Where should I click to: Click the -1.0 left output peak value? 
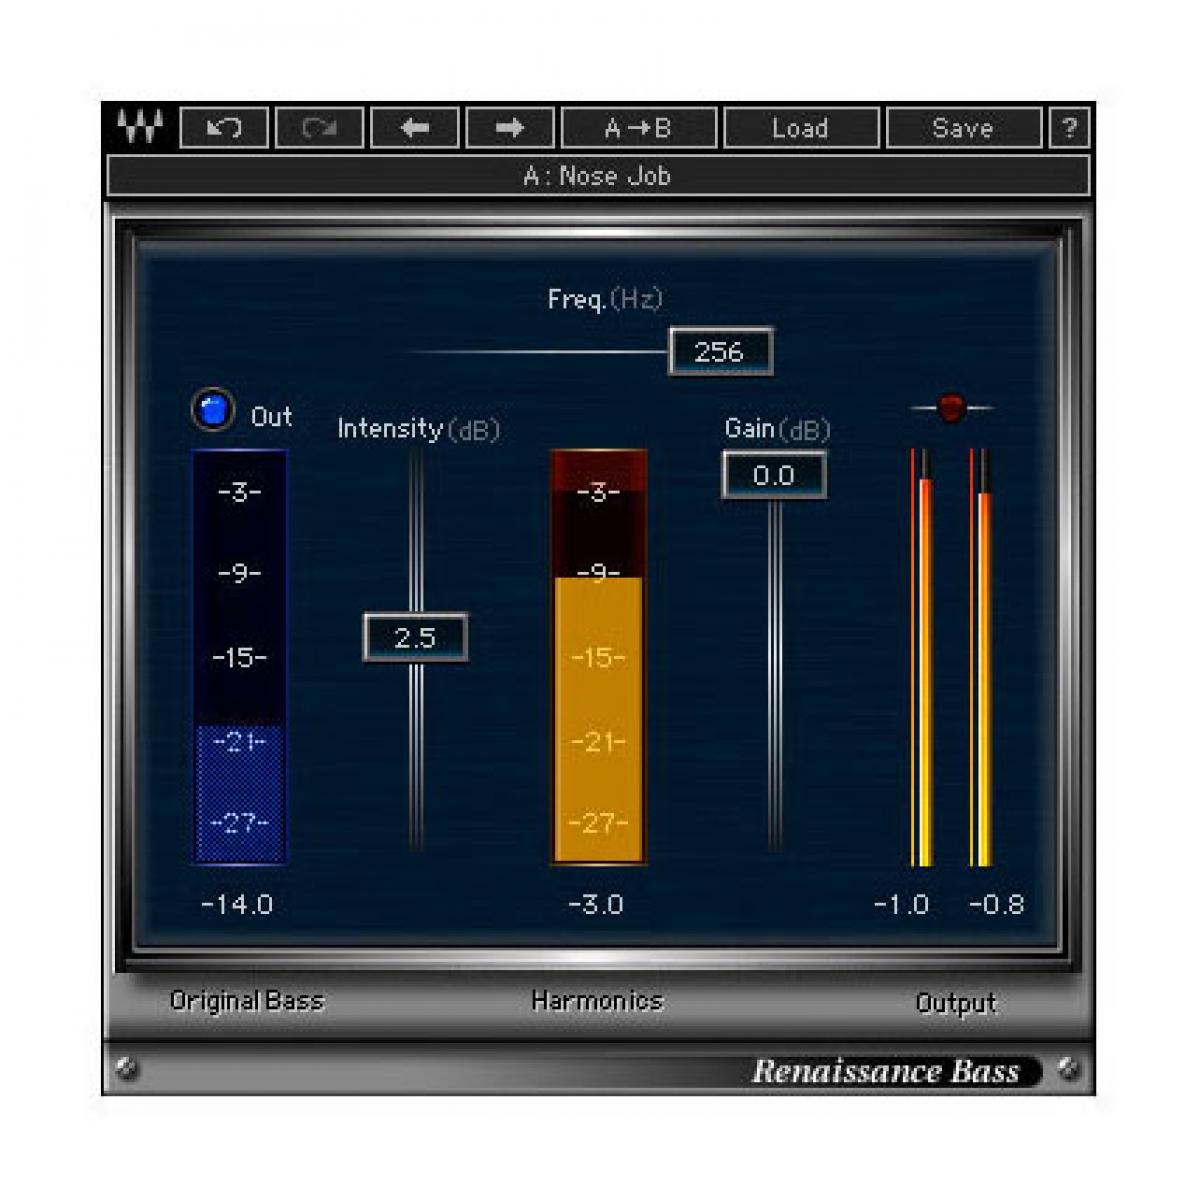pos(902,905)
